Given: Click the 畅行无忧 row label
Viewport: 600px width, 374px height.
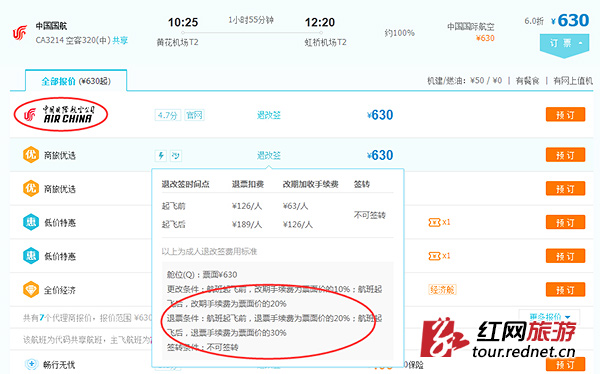Looking at the screenshot, I should click(x=59, y=364).
